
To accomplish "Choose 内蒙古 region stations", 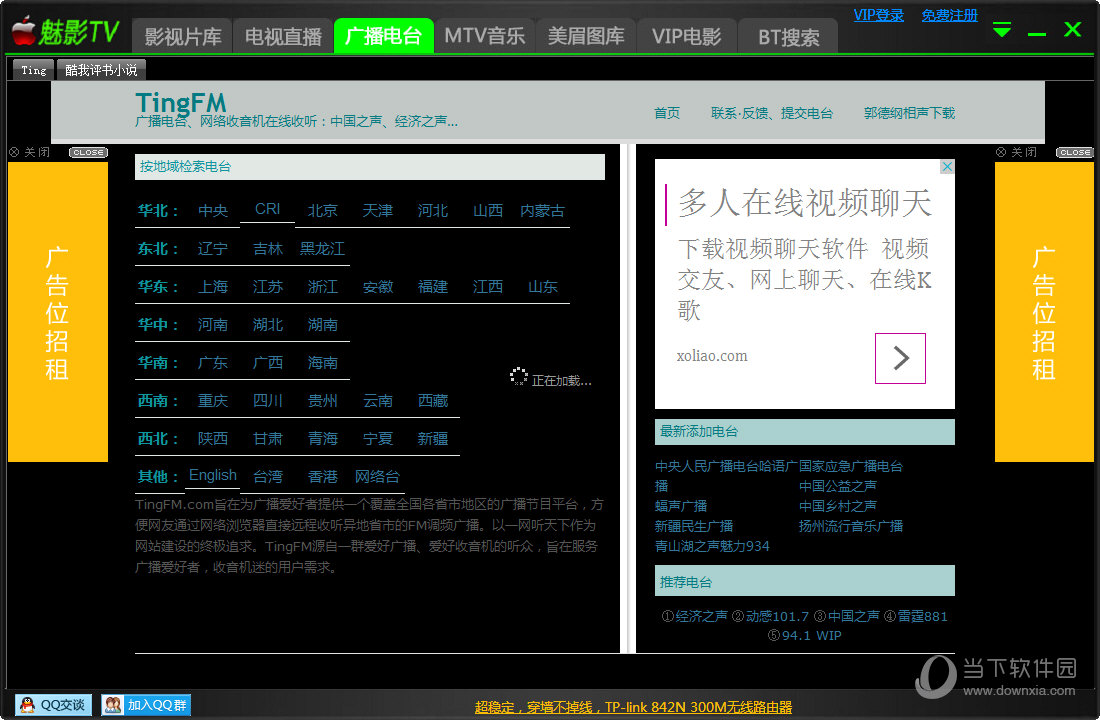I will 542,211.
